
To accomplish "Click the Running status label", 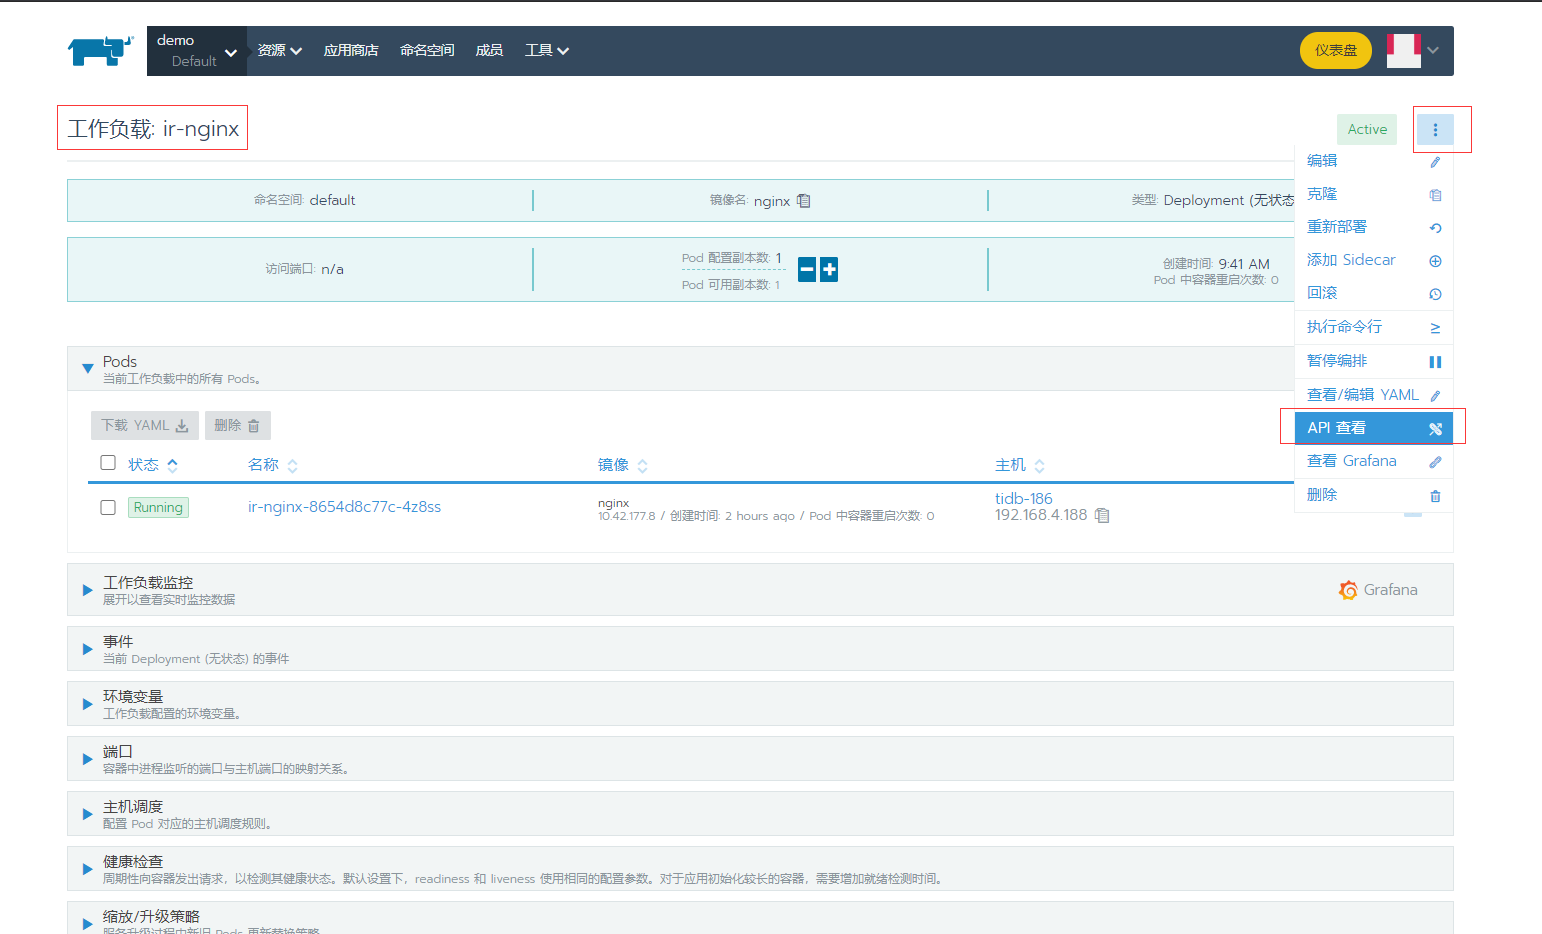I will 158,507.
